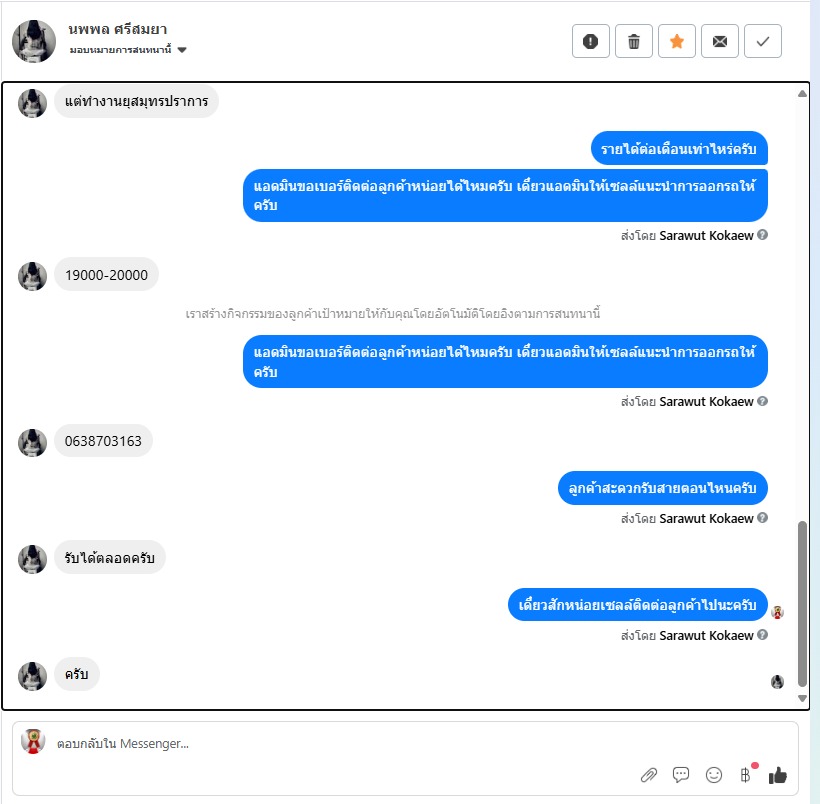The width and height of the screenshot is (820, 804).
Task: Click the customer name นพพล ศรีสมยา
Action: (x=118, y=29)
